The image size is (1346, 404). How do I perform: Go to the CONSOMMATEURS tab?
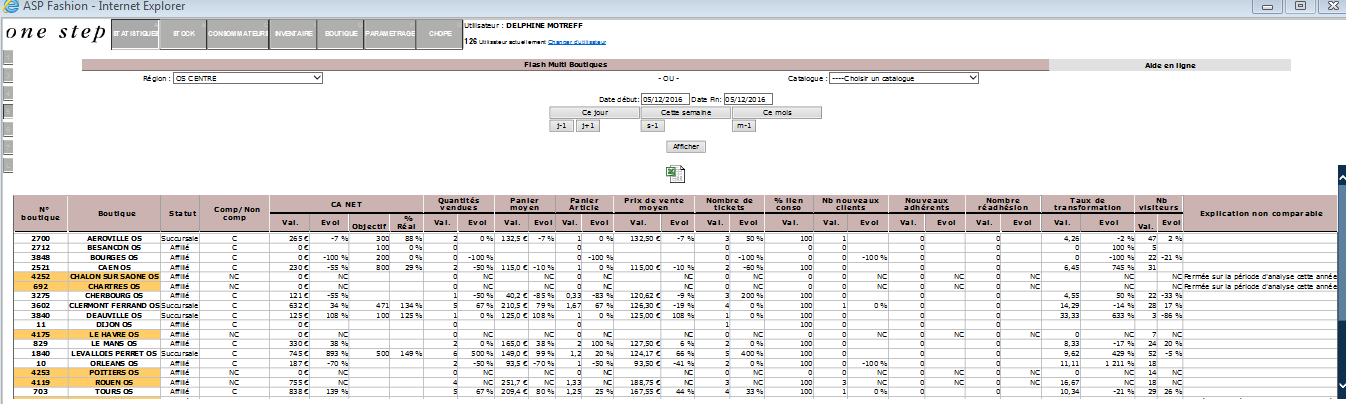point(236,34)
